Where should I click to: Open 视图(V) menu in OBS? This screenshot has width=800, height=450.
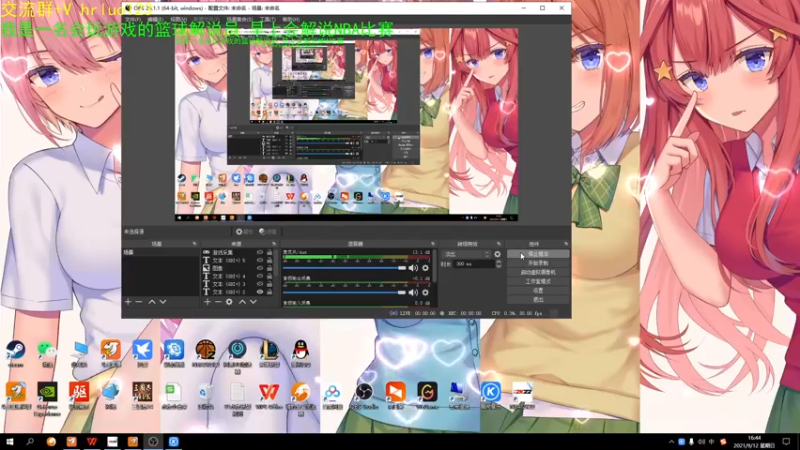pos(178,19)
